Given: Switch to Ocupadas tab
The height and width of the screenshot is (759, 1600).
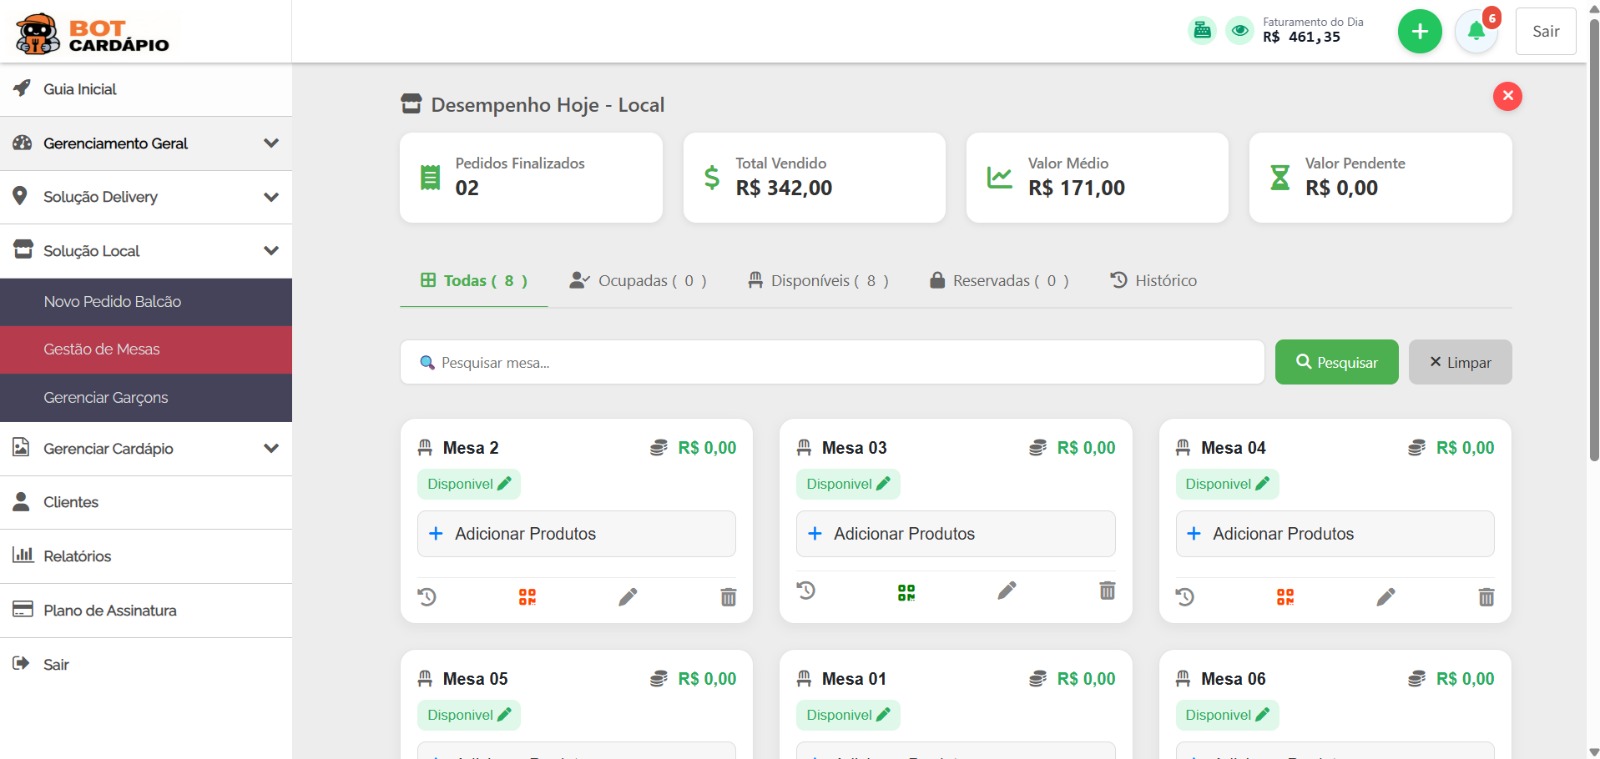Looking at the screenshot, I should 638,281.
